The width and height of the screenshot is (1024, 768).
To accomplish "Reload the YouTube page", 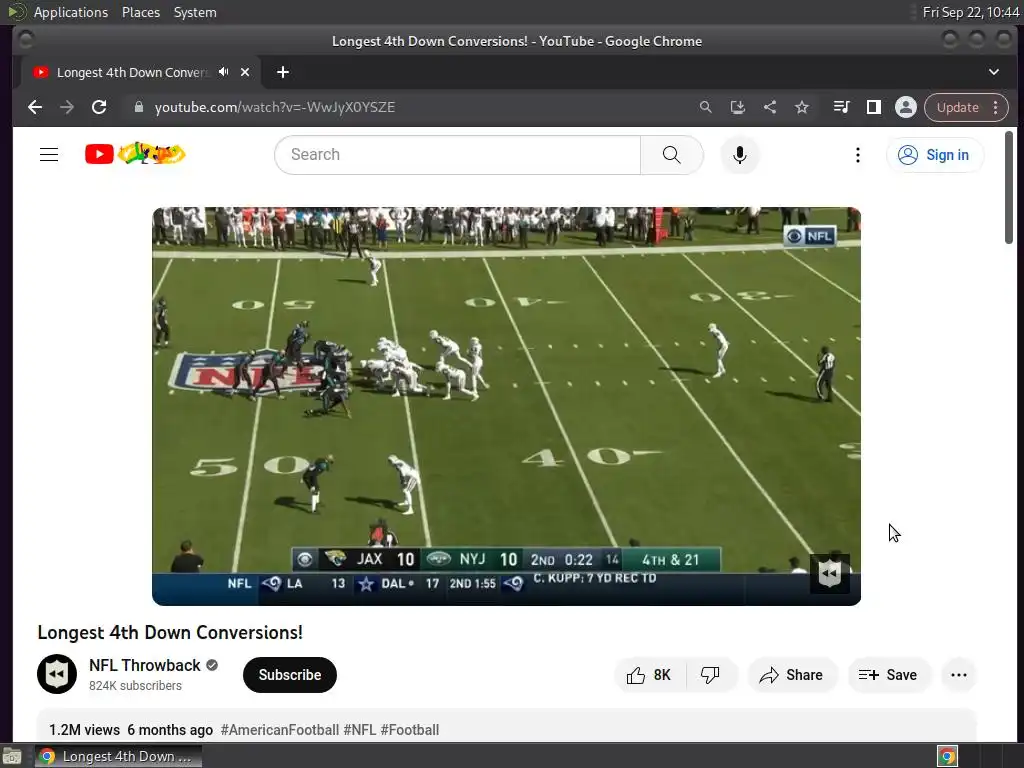I will (99, 107).
